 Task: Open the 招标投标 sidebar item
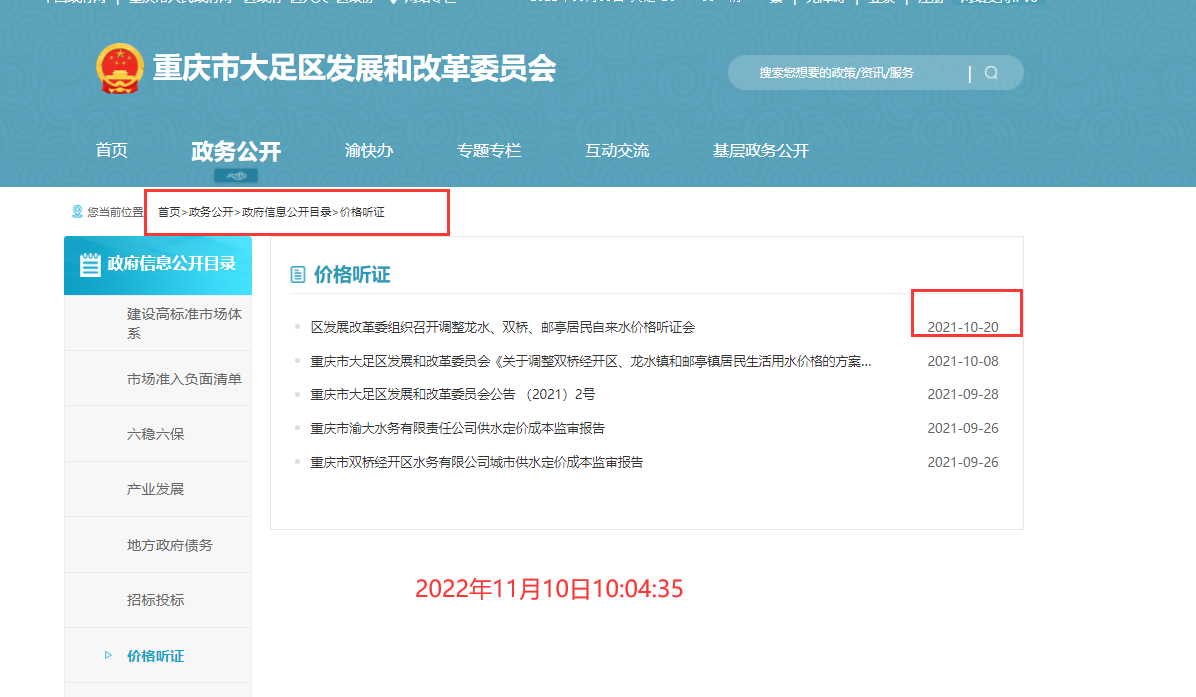pos(158,600)
